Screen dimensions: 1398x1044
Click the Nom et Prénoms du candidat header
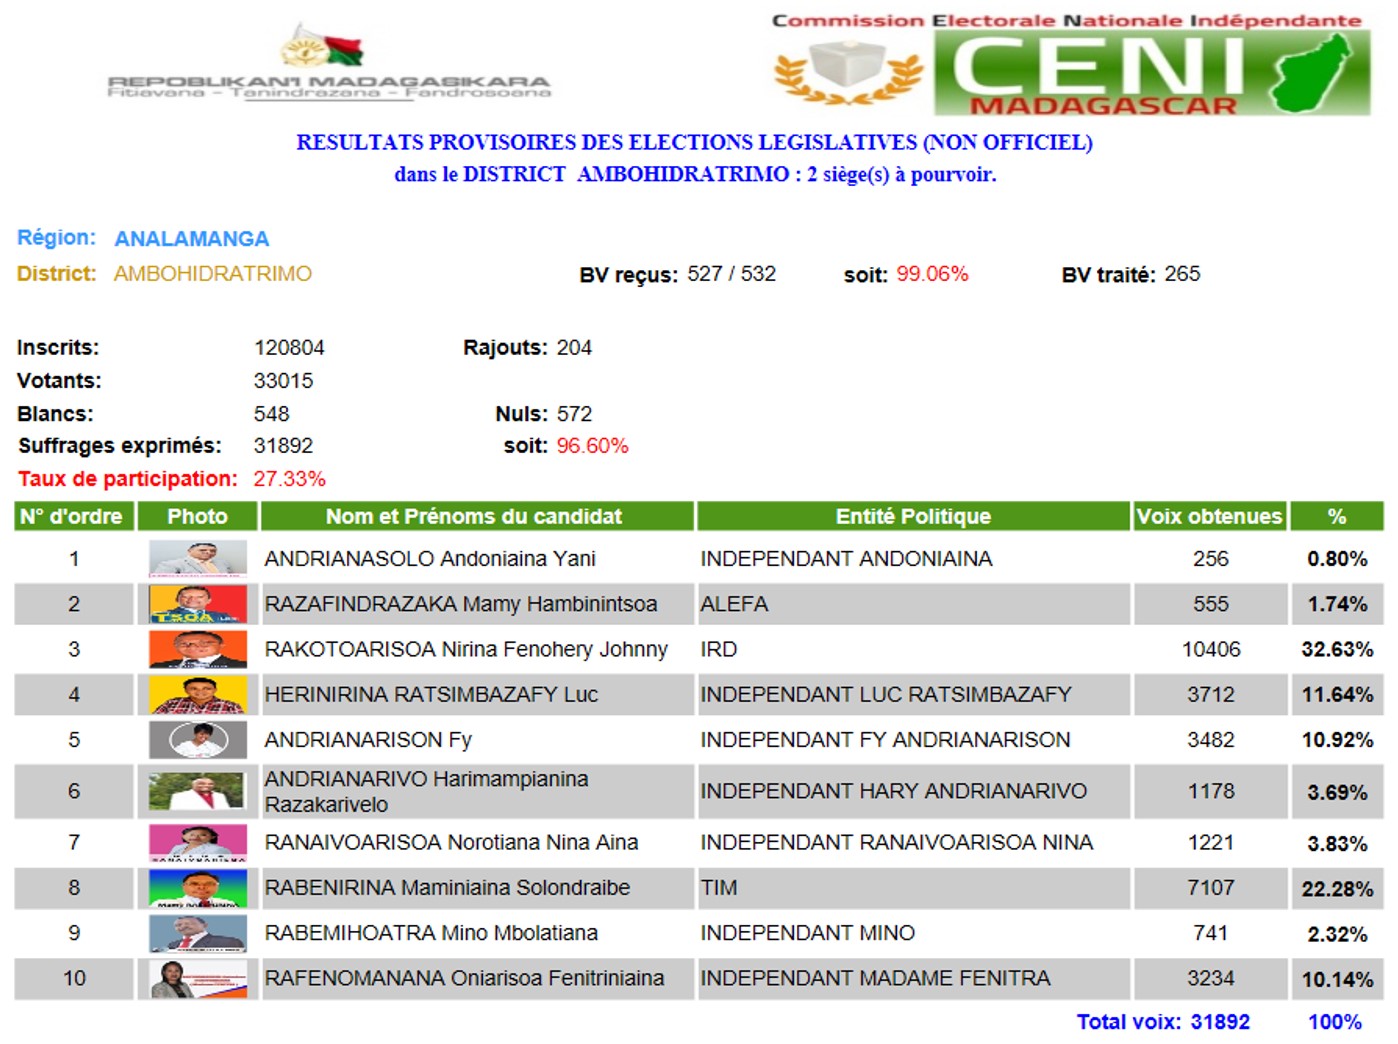pyautogui.click(x=476, y=516)
